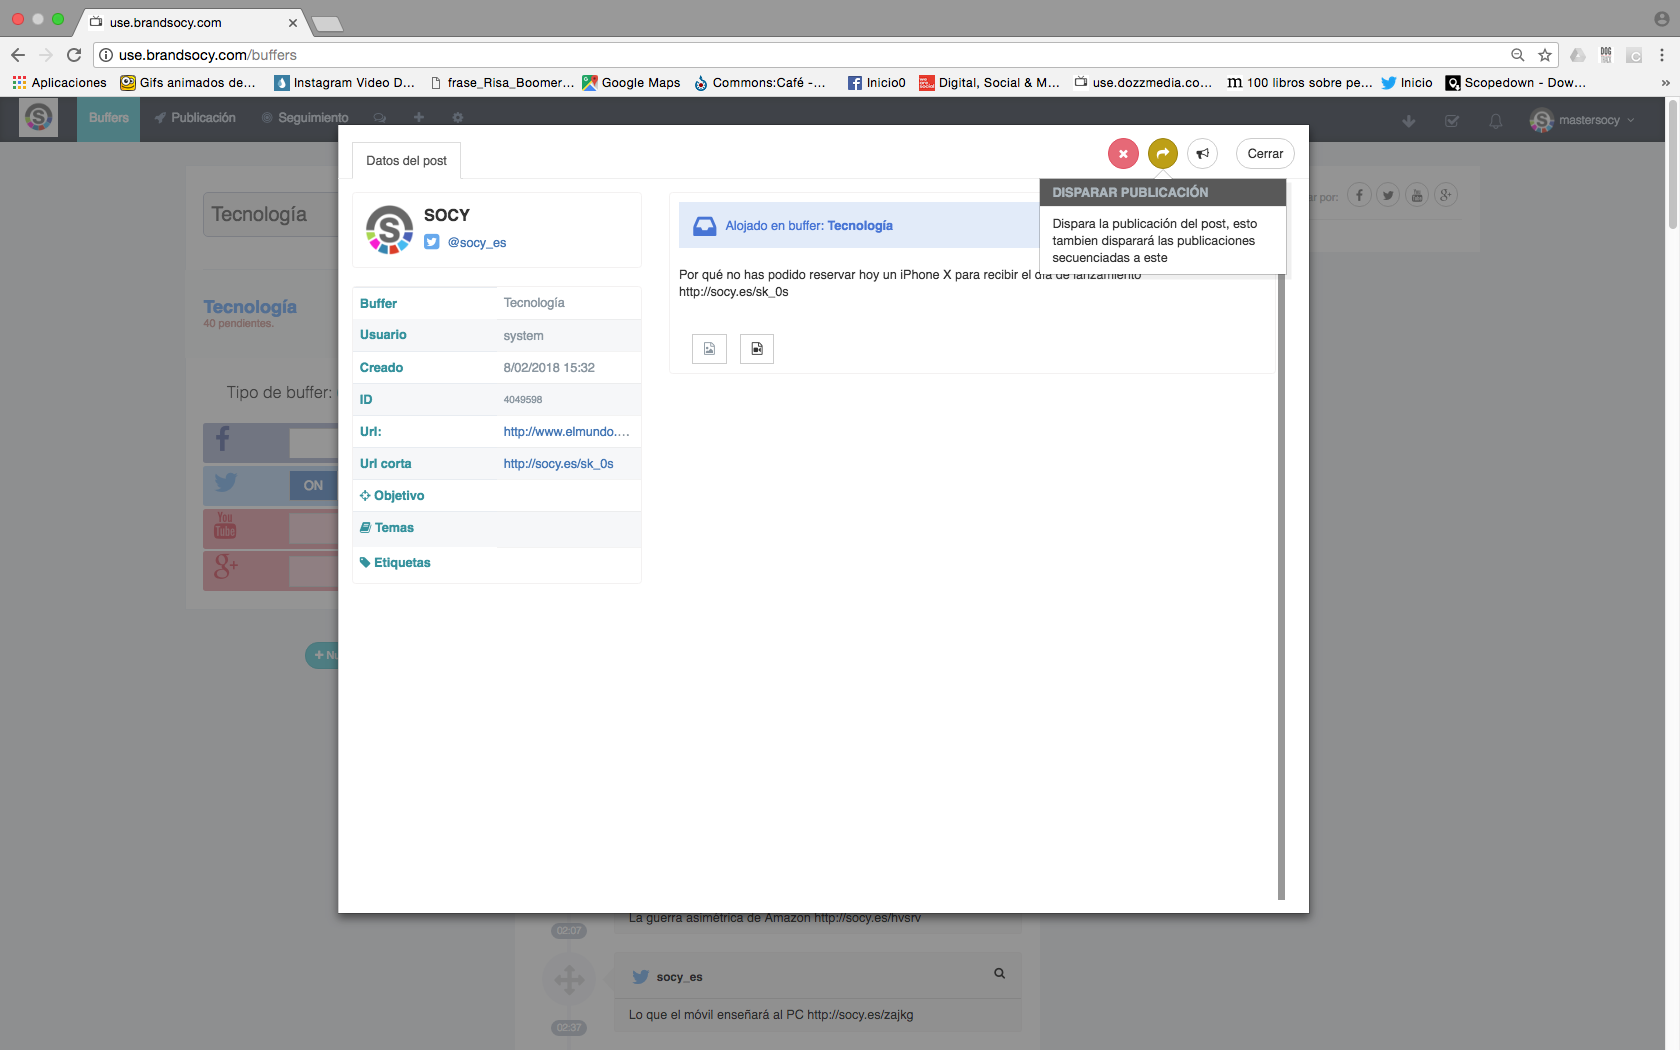Click the SOCY avatar in post dialog

(390, 230)
